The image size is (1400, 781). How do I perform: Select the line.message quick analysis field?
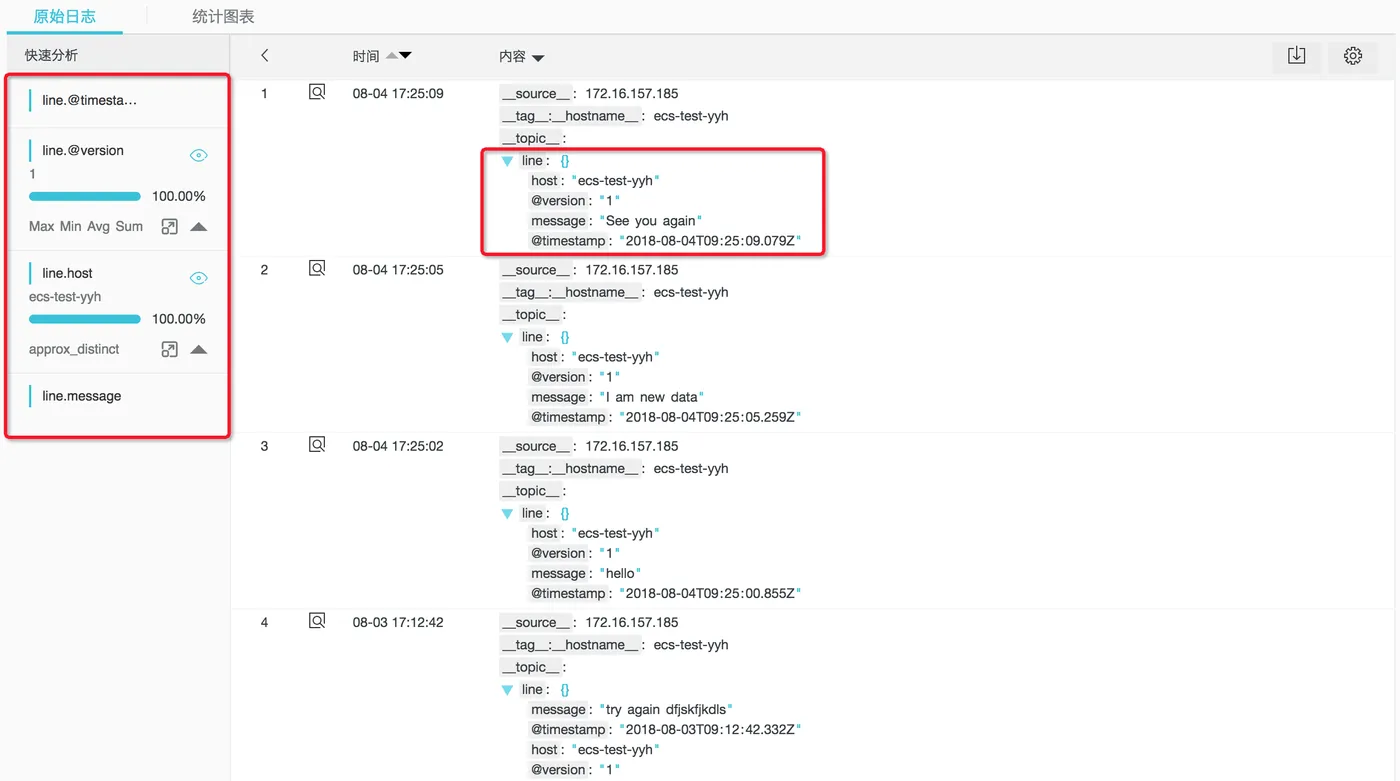coord(82,396)
